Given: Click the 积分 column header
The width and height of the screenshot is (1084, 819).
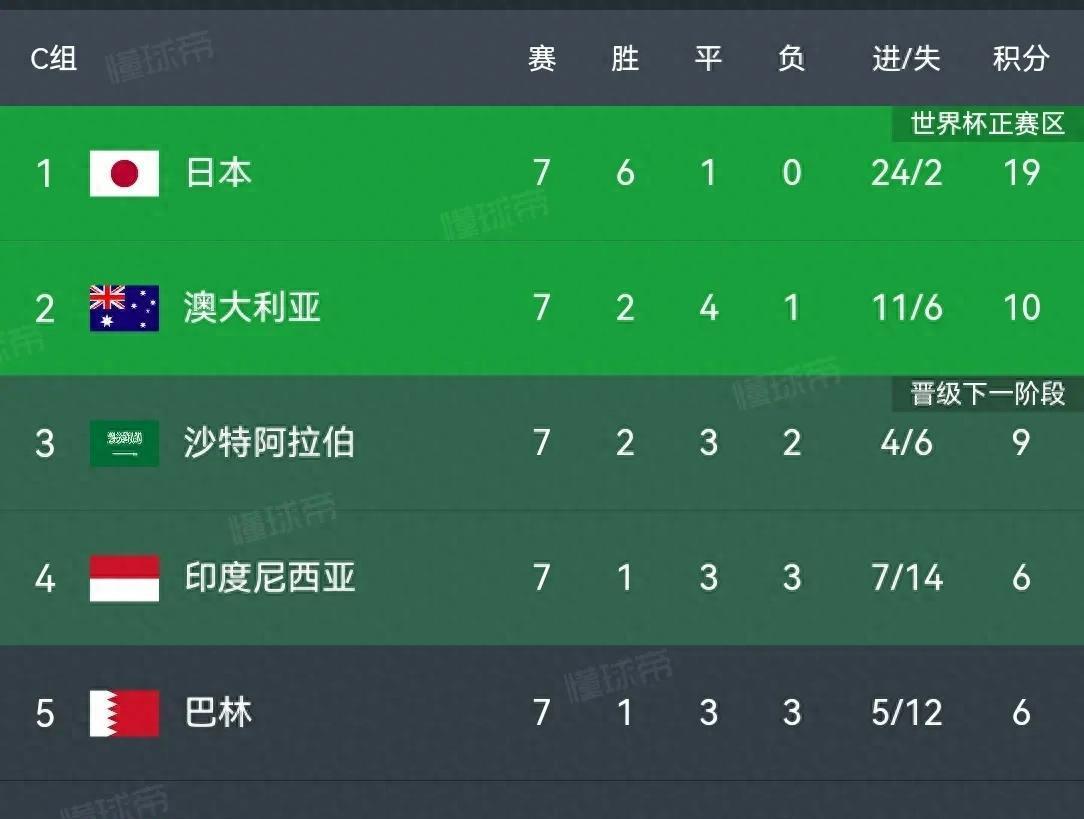Looking at the screenshot, I should (1021, 59).
